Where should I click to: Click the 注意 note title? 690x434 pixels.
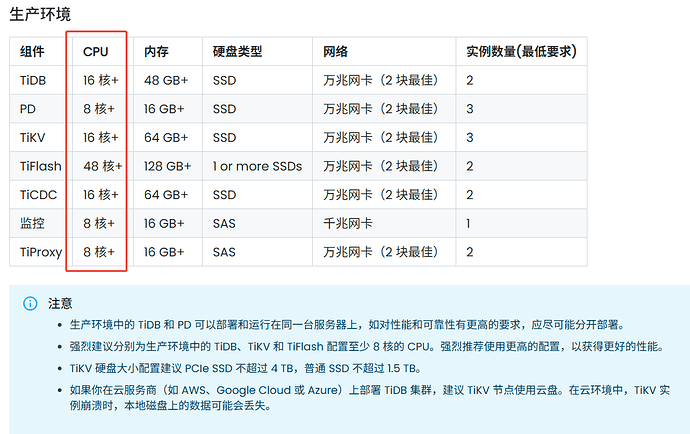click(x=60, y=303)
